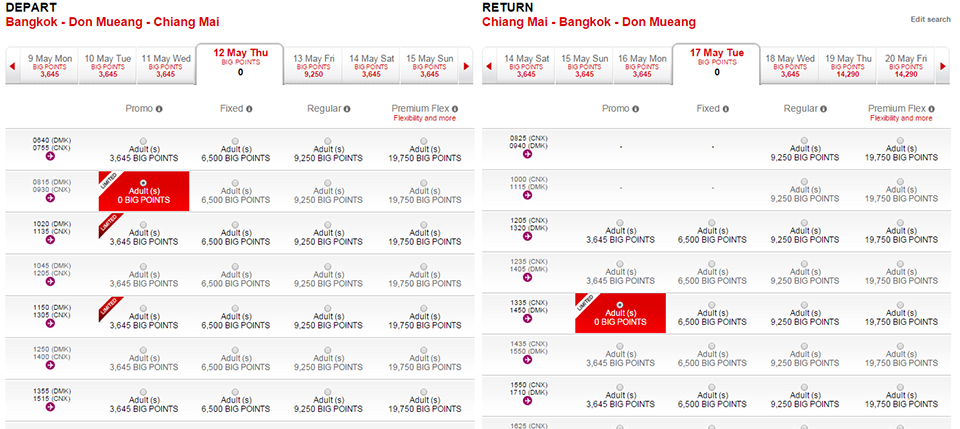This screenshot has width=960, height=429.
Task: Open details arrow for 1235 CNX return flight
Action: pos(527,277)
